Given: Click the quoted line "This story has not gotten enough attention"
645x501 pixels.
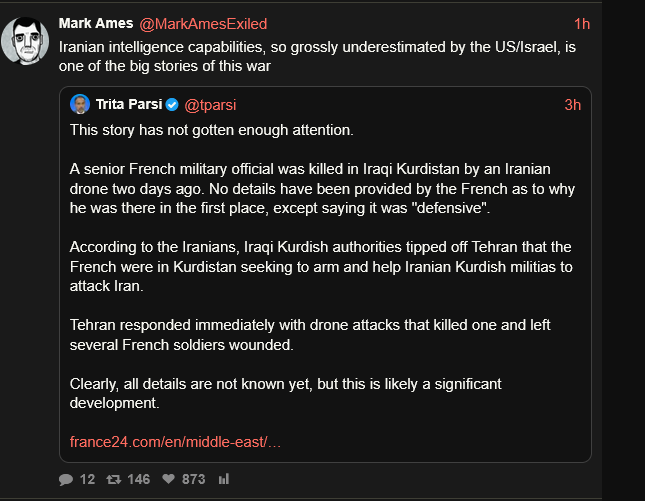Looking at the screenshot, I should [212, 130].
